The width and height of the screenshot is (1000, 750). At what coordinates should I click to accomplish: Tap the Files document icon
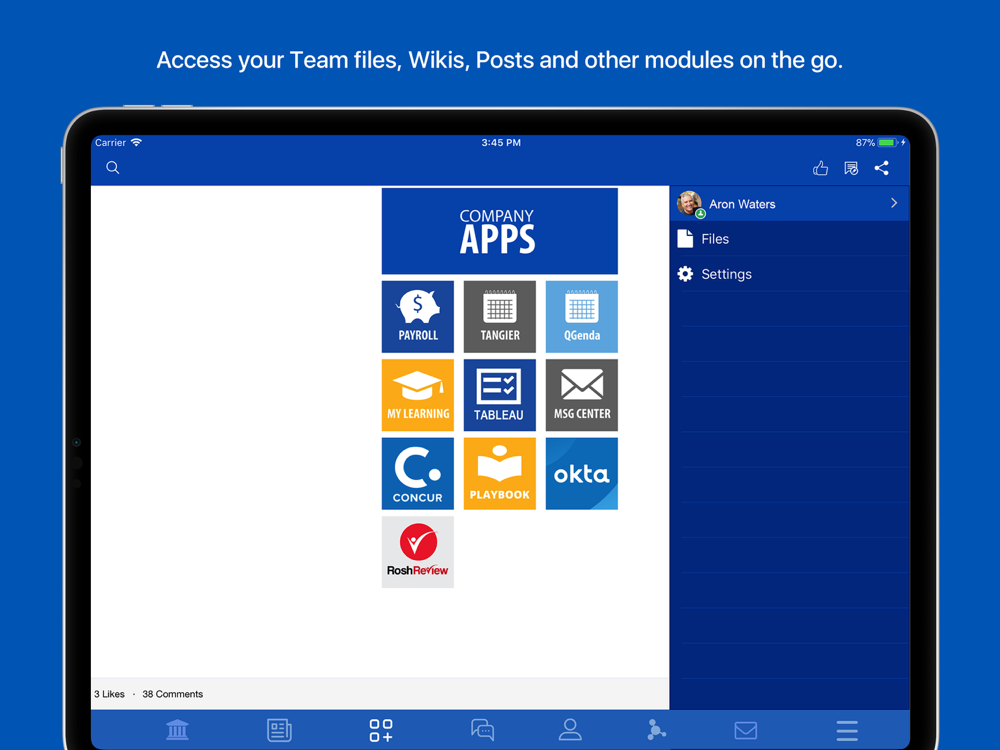click(685, 239)
